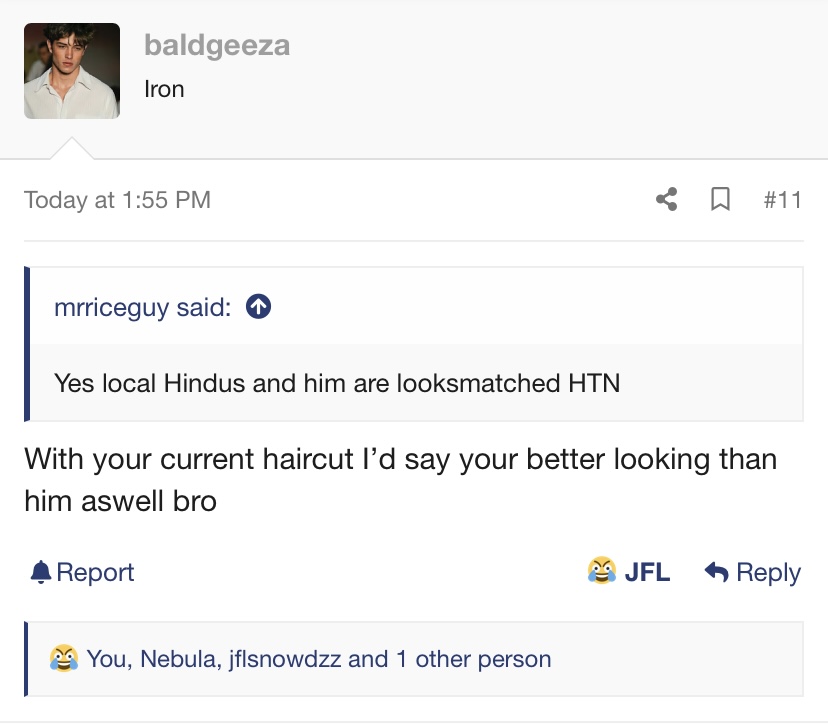This screenshot has width=828, height=725.
Task: Click the laughing emoji in reactions bar
Action: (x=64, y=658)
